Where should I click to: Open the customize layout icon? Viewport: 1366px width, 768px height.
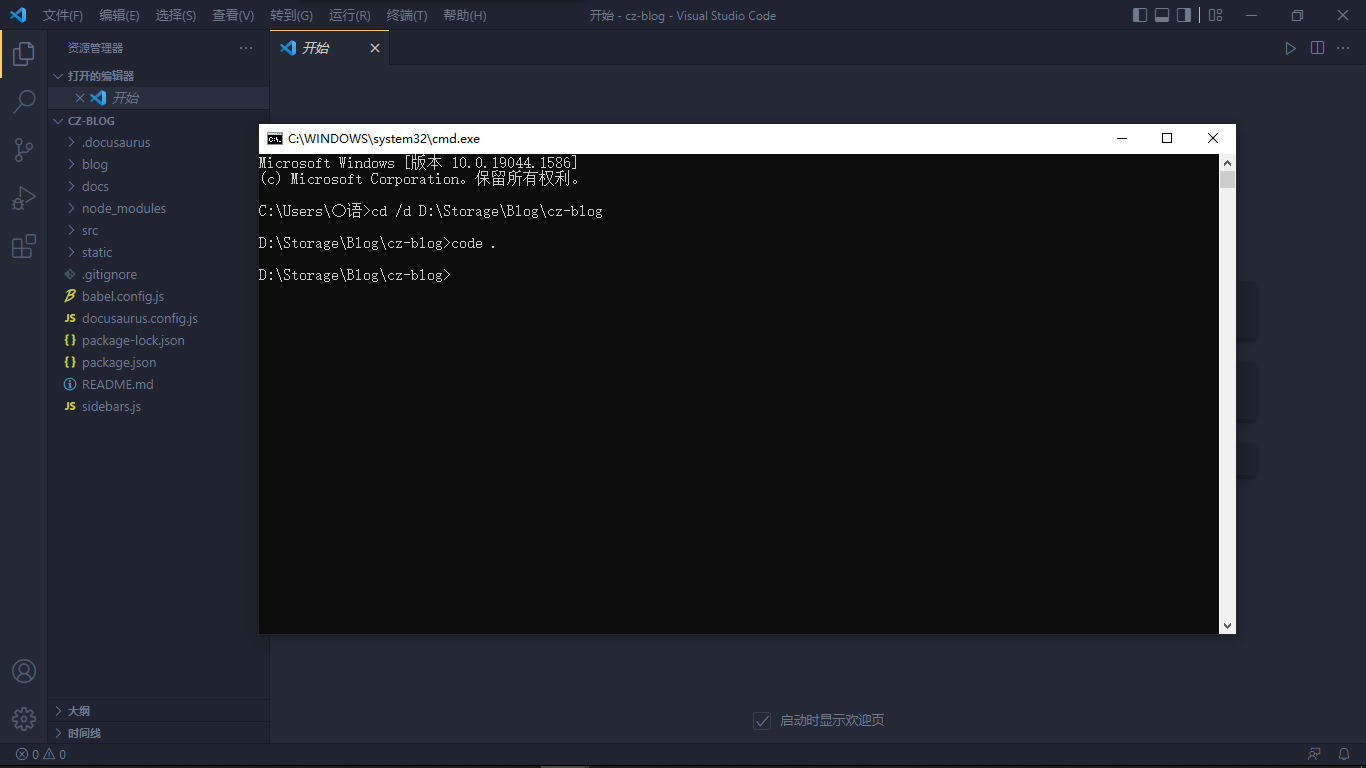pos(1215,15)
